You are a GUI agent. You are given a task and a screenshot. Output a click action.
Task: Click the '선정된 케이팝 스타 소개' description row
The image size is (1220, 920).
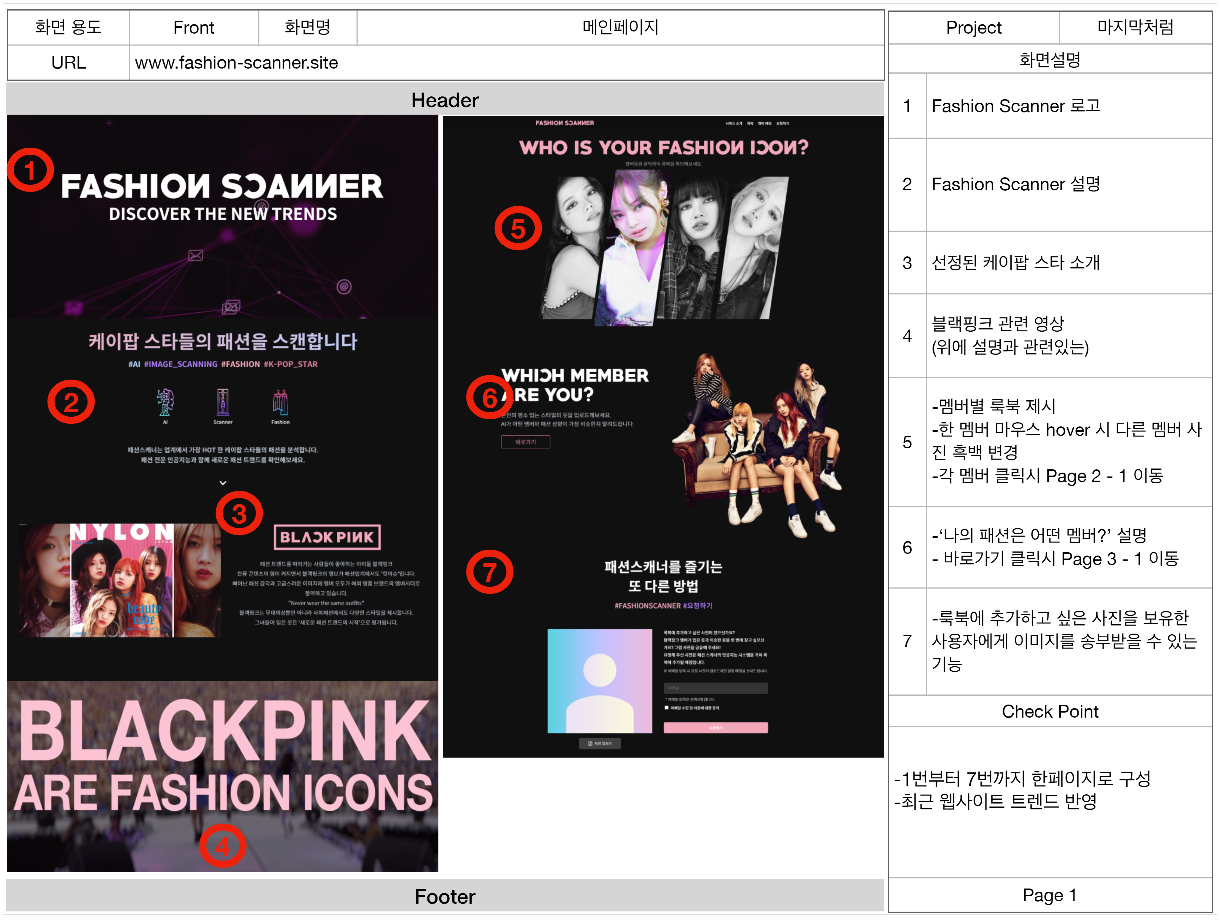point(1069,263)
